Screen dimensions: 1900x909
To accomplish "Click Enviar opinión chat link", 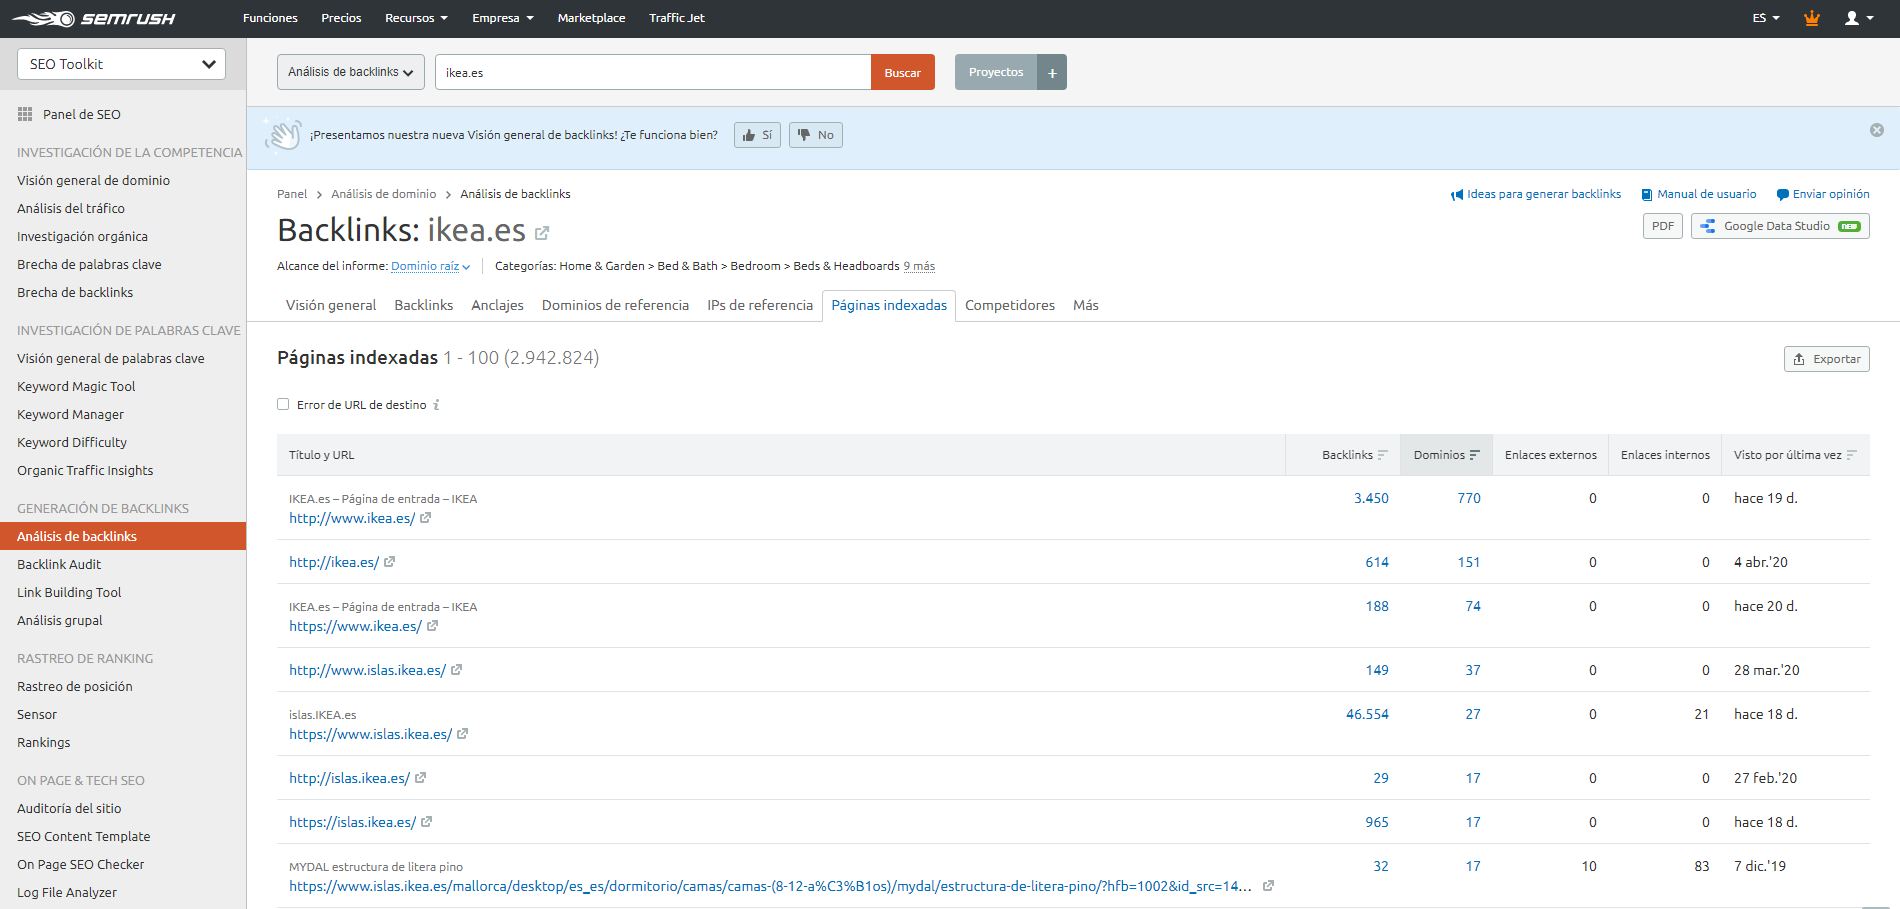I will [x=1823, y=194].
